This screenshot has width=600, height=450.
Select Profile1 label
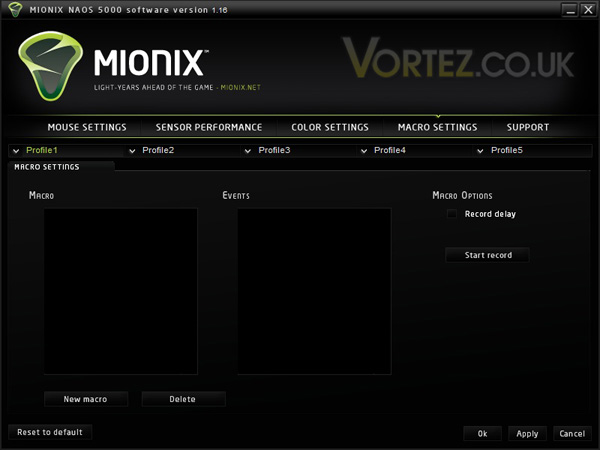click(42, 150)
